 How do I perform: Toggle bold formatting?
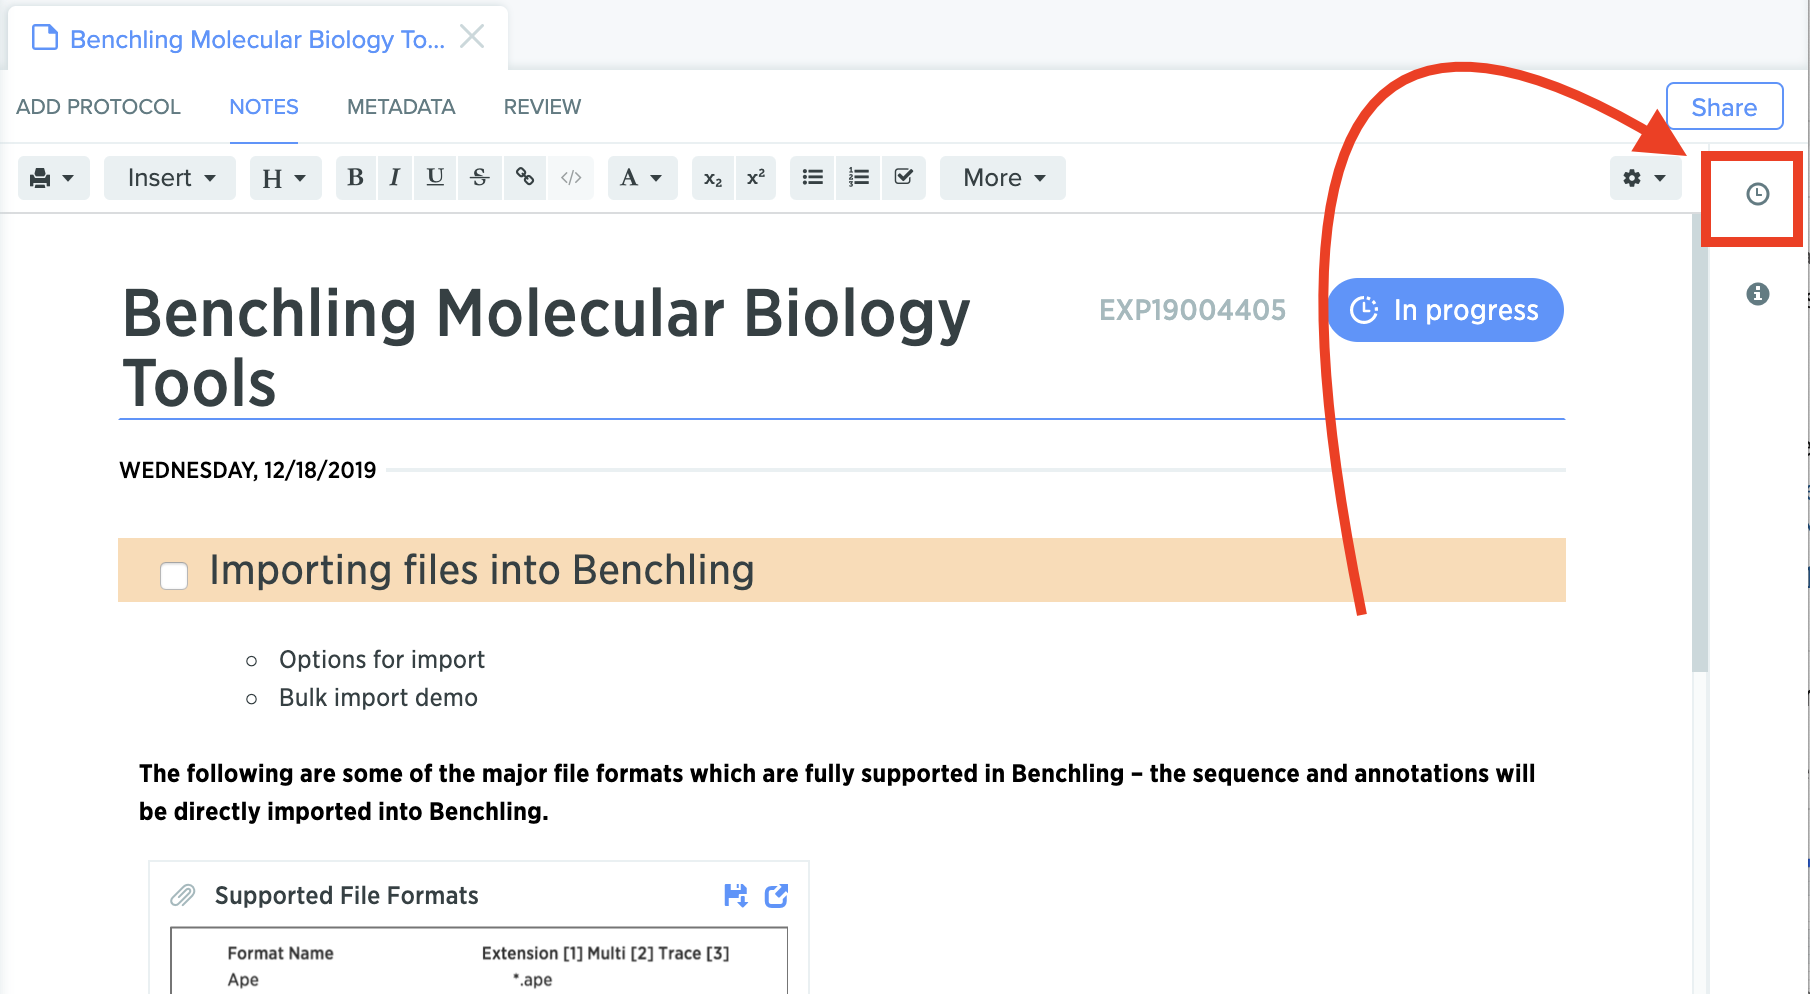(x=355, y=178)
